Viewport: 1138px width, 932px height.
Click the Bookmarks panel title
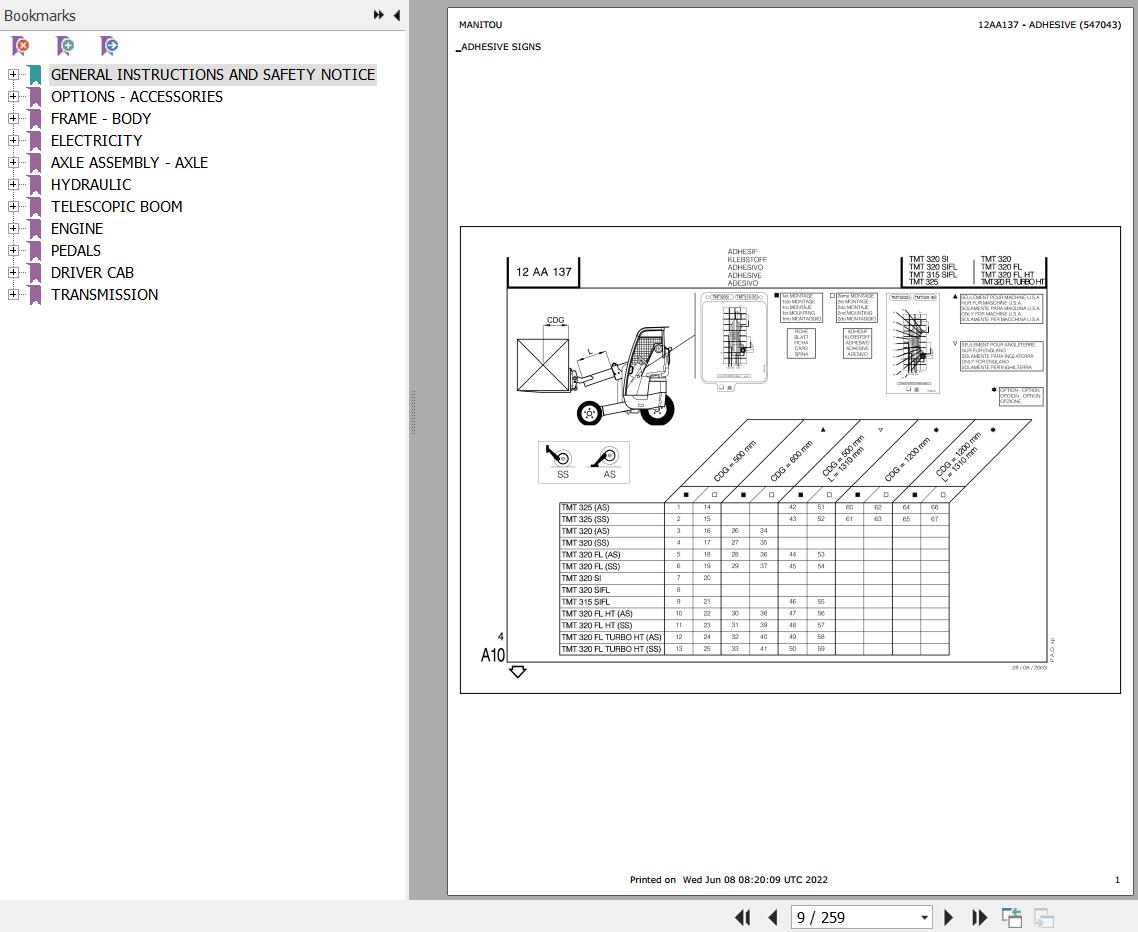pyautogui.click(x=40, y=15)
